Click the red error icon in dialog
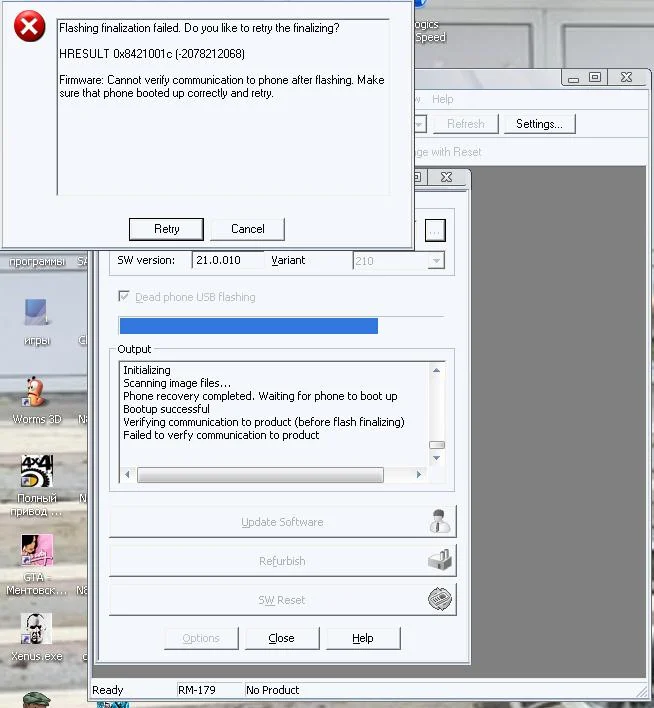654x708 pixels. pos(29,27)
